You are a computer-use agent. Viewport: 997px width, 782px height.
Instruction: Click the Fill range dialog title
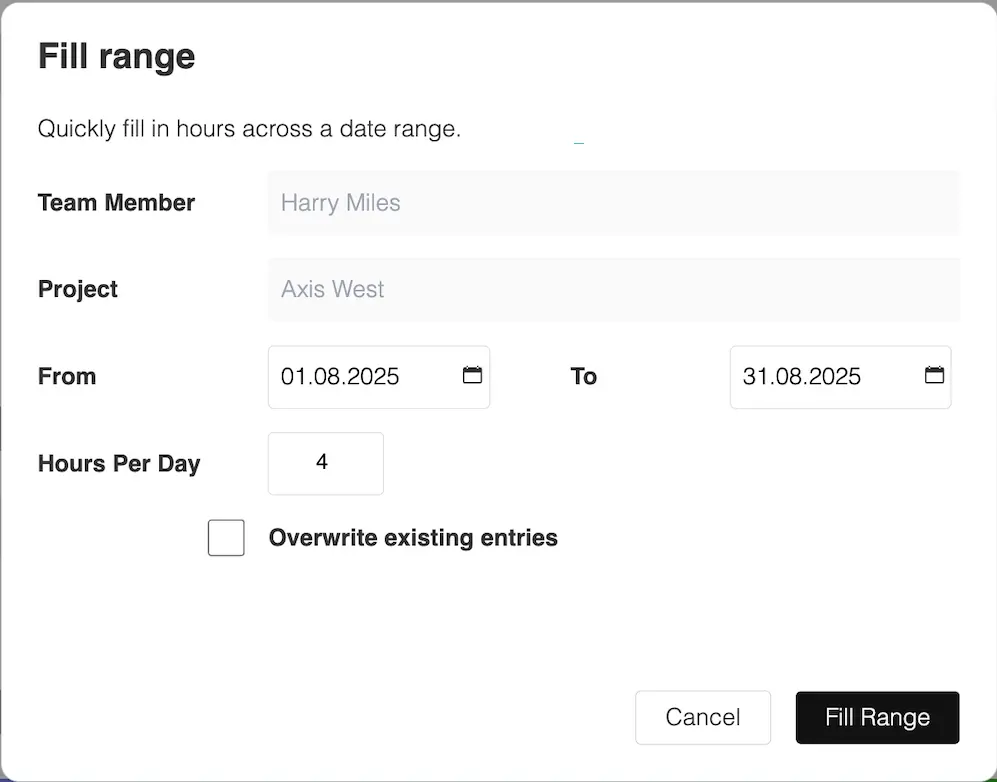click(115, 56)
